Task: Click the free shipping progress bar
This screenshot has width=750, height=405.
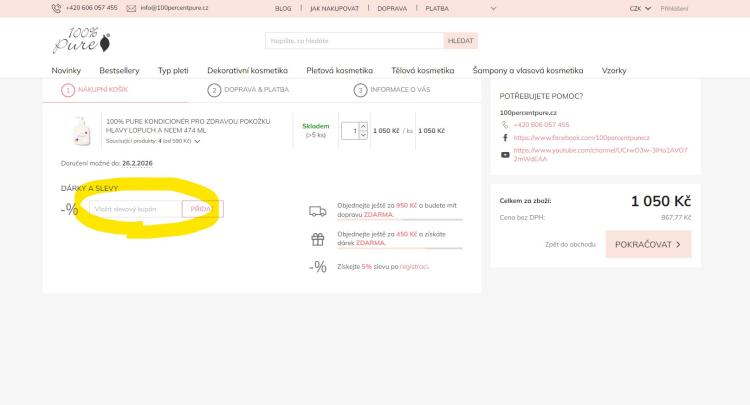Action: (x=399, y=220)
